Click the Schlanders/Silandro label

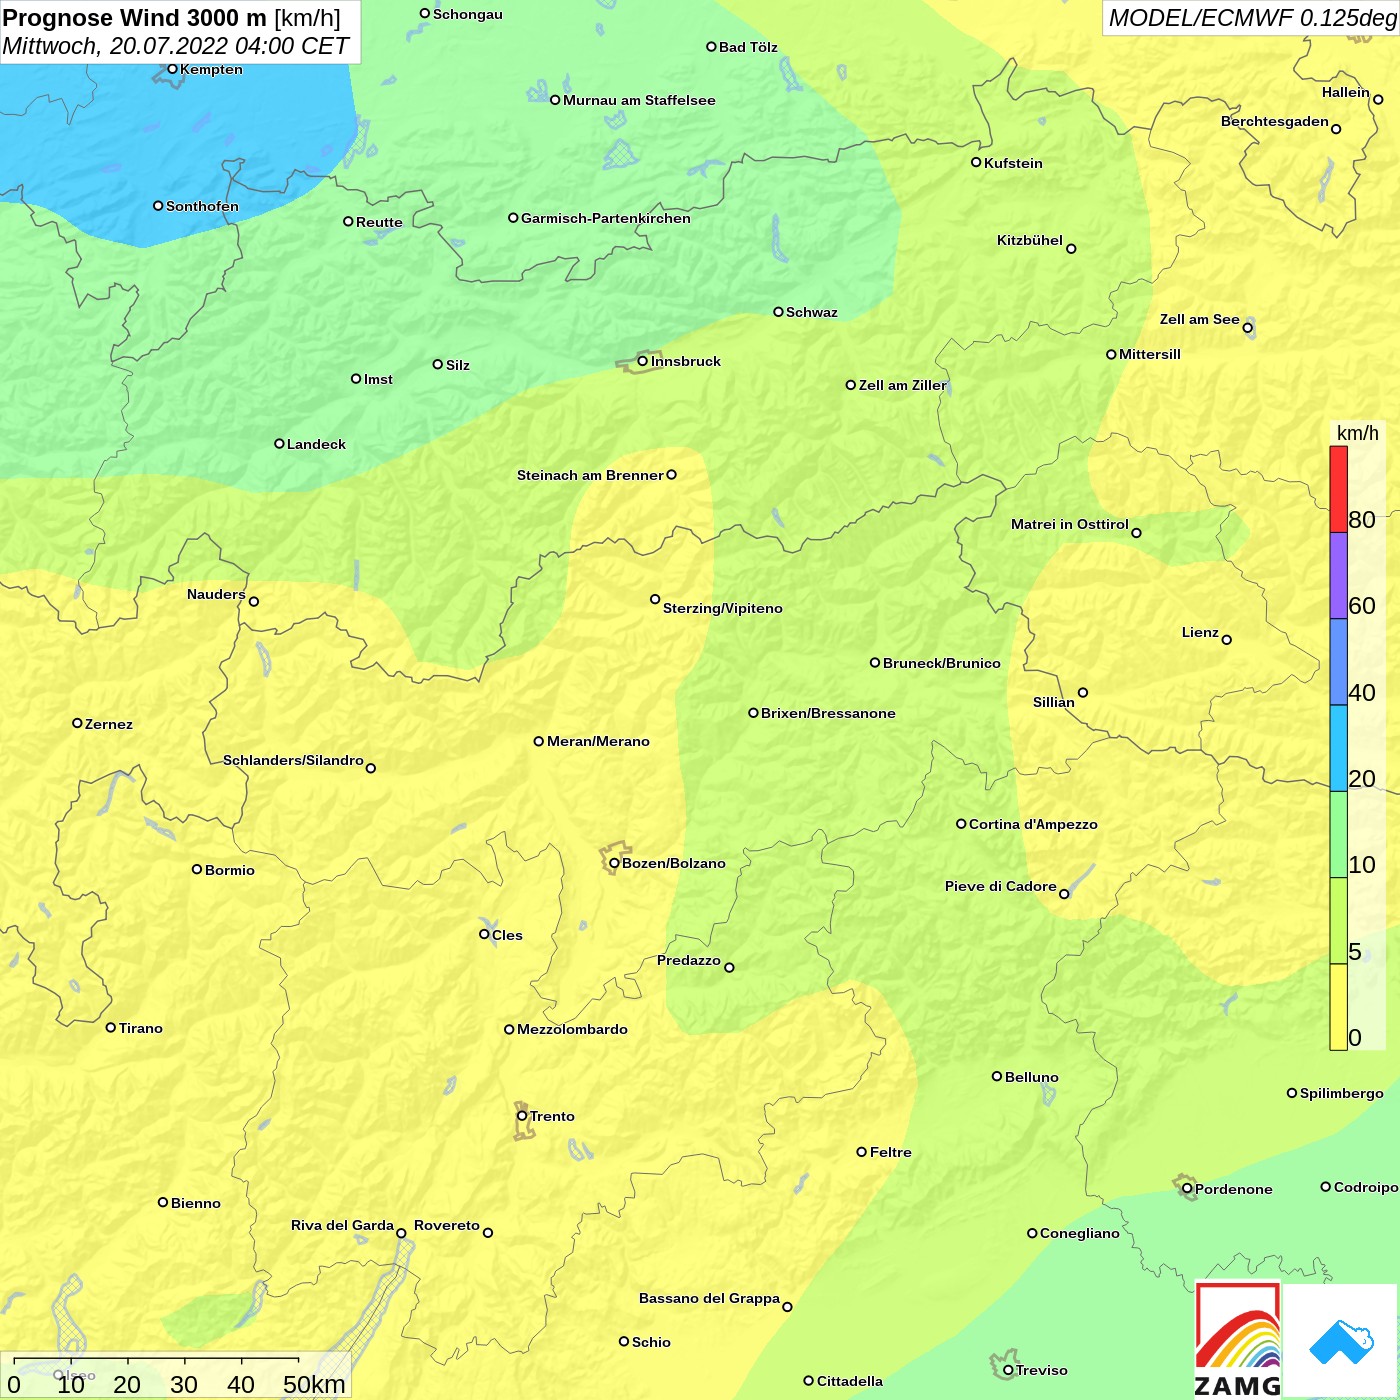(293, 760)
